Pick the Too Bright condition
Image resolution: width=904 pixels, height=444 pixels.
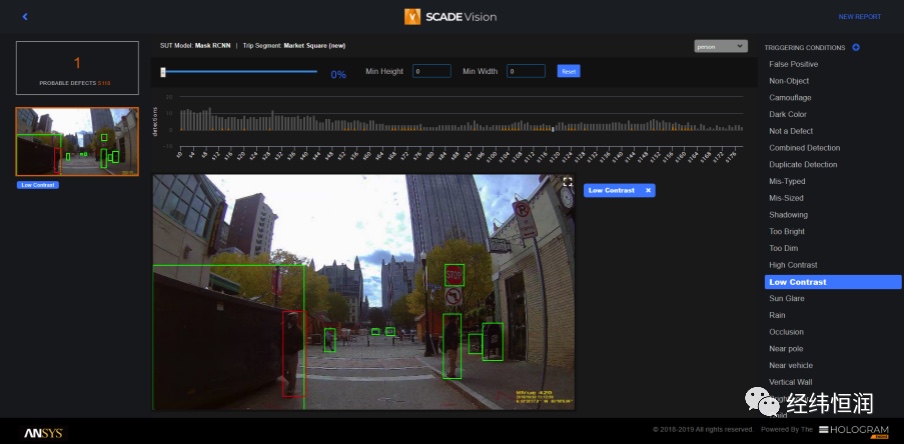pos(786,231)
